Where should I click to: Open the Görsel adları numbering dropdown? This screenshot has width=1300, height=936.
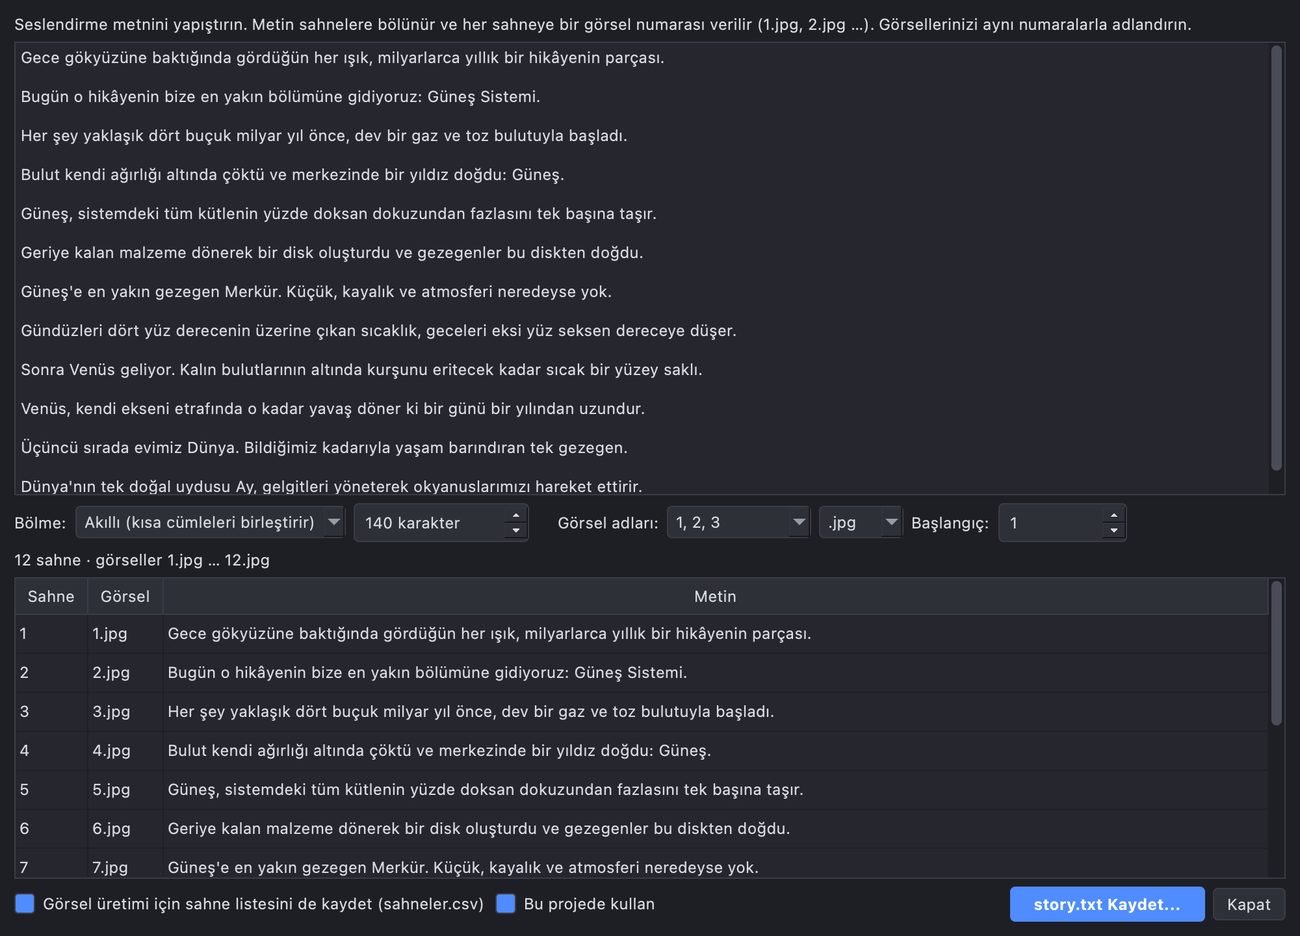[x=738, y=522]
